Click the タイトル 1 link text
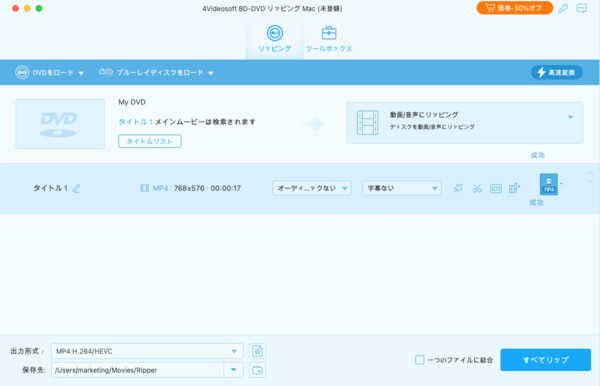 [135, 122]
